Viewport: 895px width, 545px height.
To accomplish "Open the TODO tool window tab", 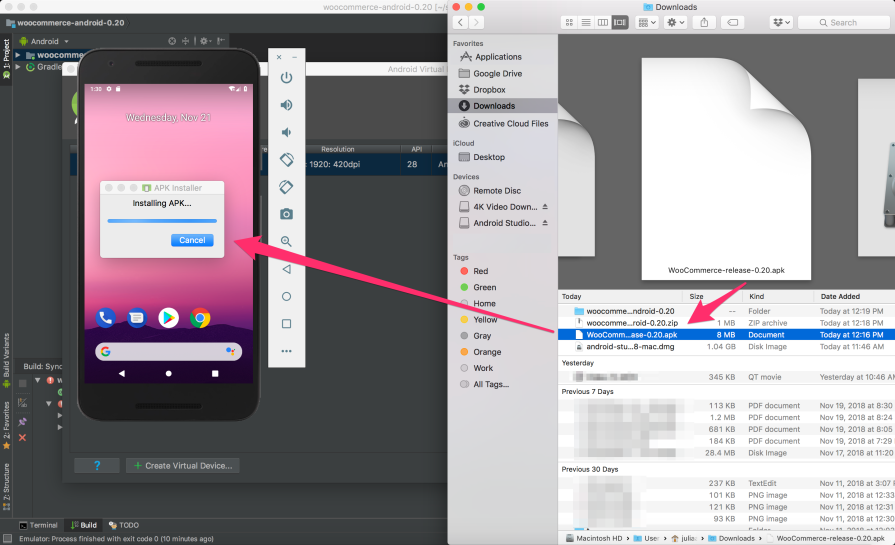I will point(124,525).
